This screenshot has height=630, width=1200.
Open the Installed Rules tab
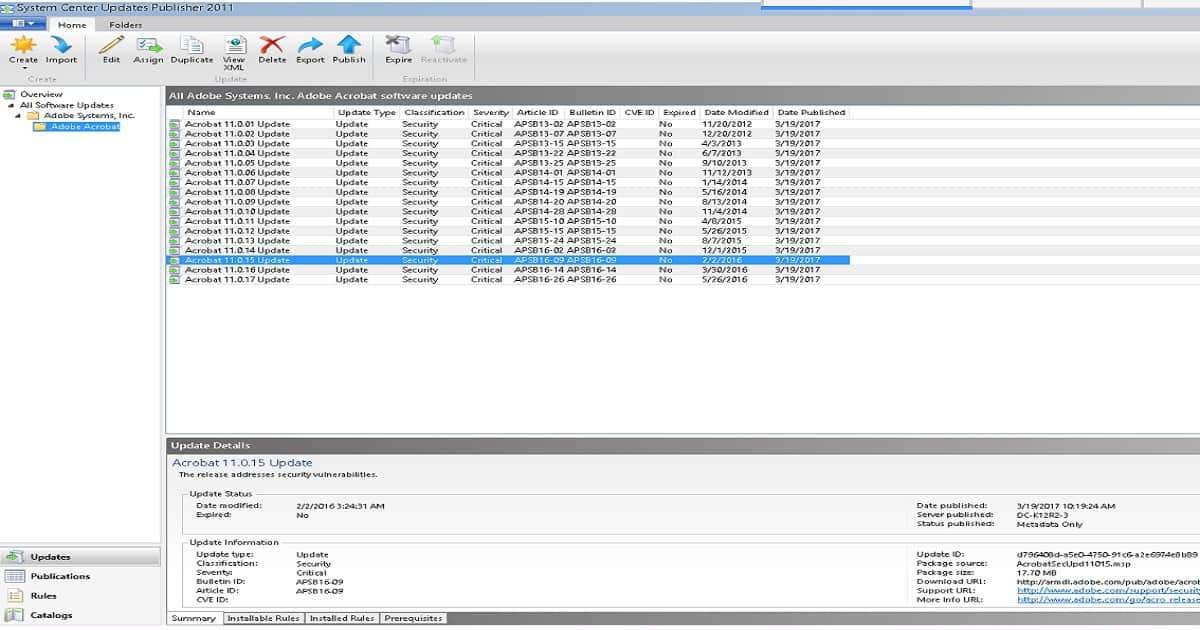[342, 619]
